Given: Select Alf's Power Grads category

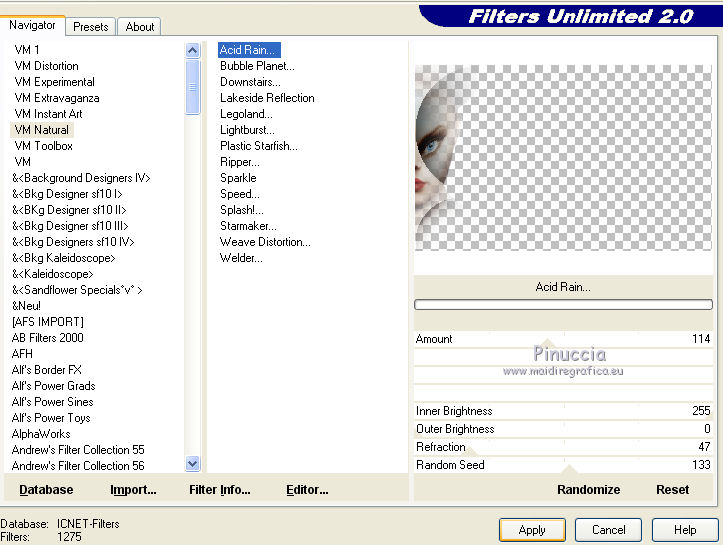Looking at the screenshot, I should 53,386.
